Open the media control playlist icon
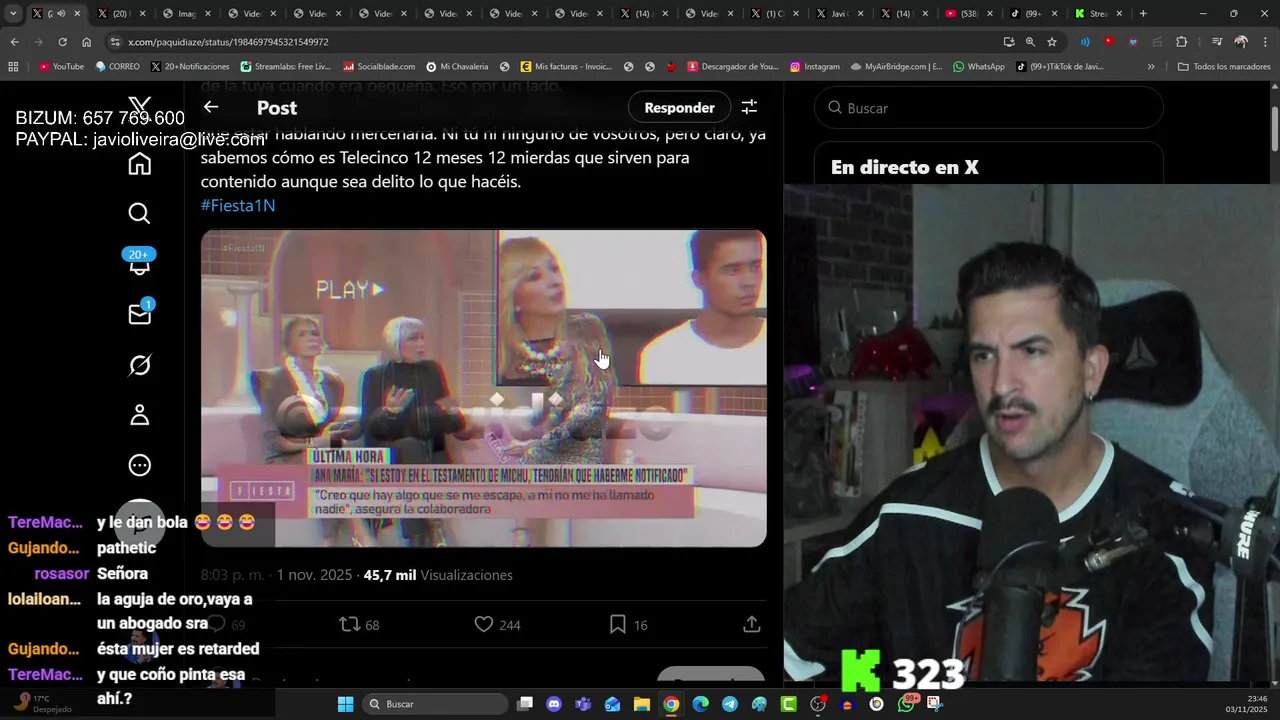Viewport: 1280px width, 720px height. tap(1217, 42)
